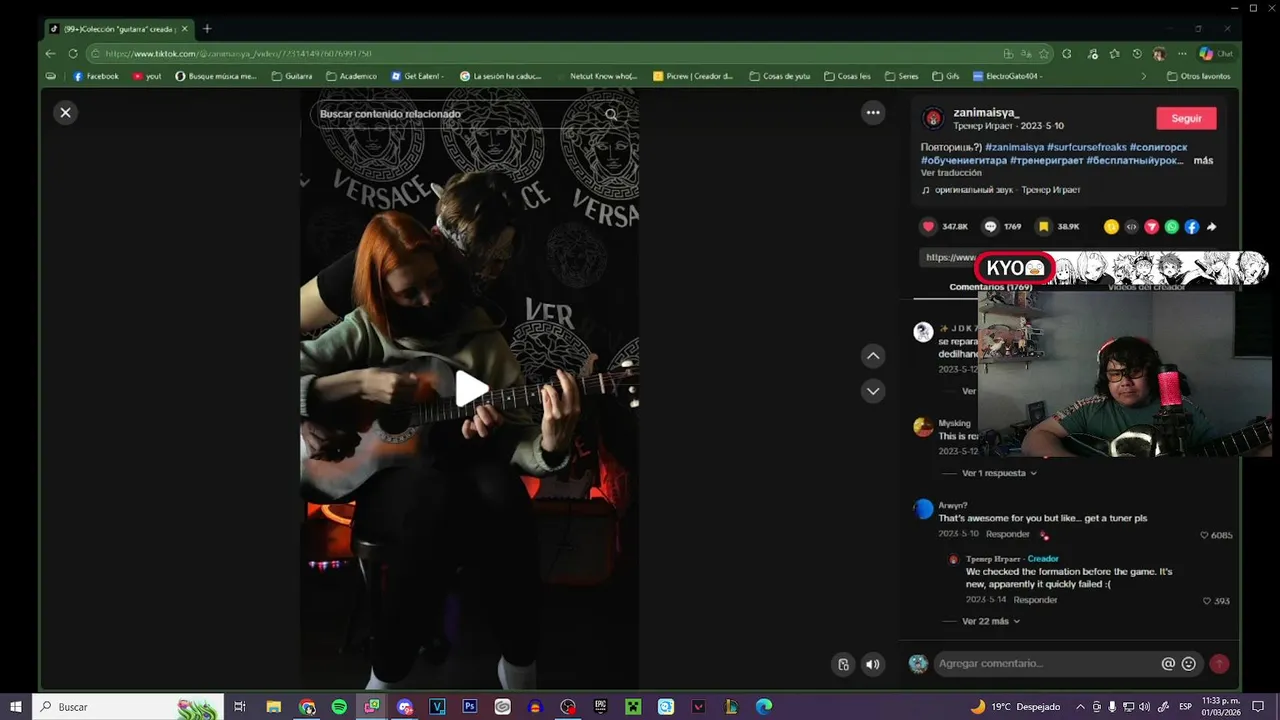
Task: Open 'Cosas de yutu' bookmarks folder
Action: pos(779,76)
